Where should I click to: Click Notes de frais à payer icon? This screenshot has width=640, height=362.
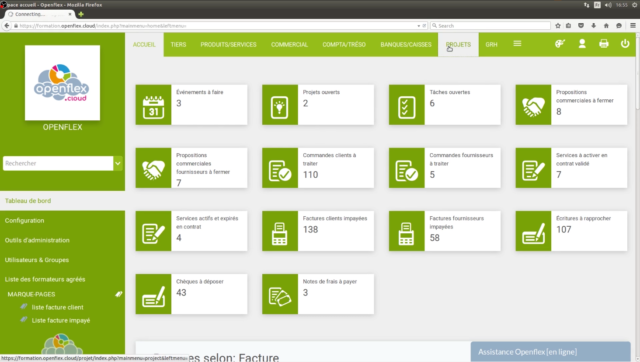(x=280, y=294)
